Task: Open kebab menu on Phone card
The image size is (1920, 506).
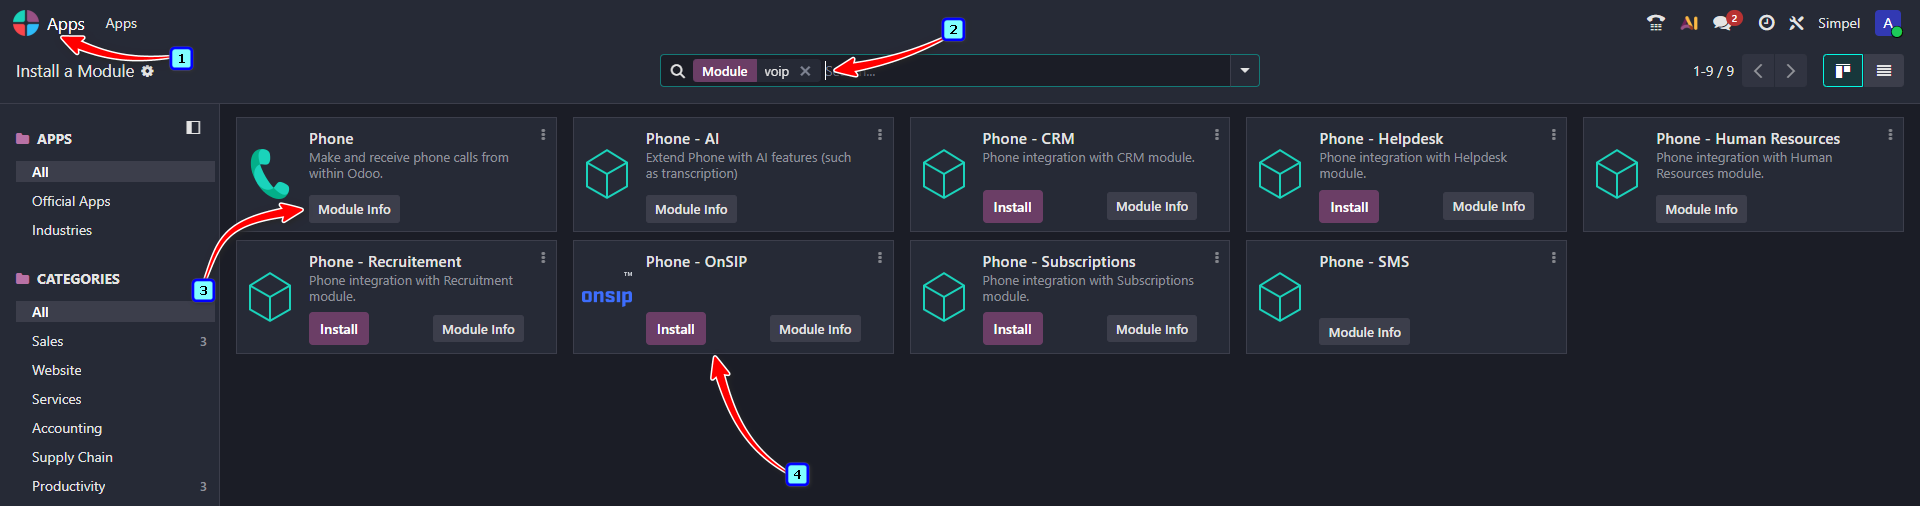Action: coord(543,135)
